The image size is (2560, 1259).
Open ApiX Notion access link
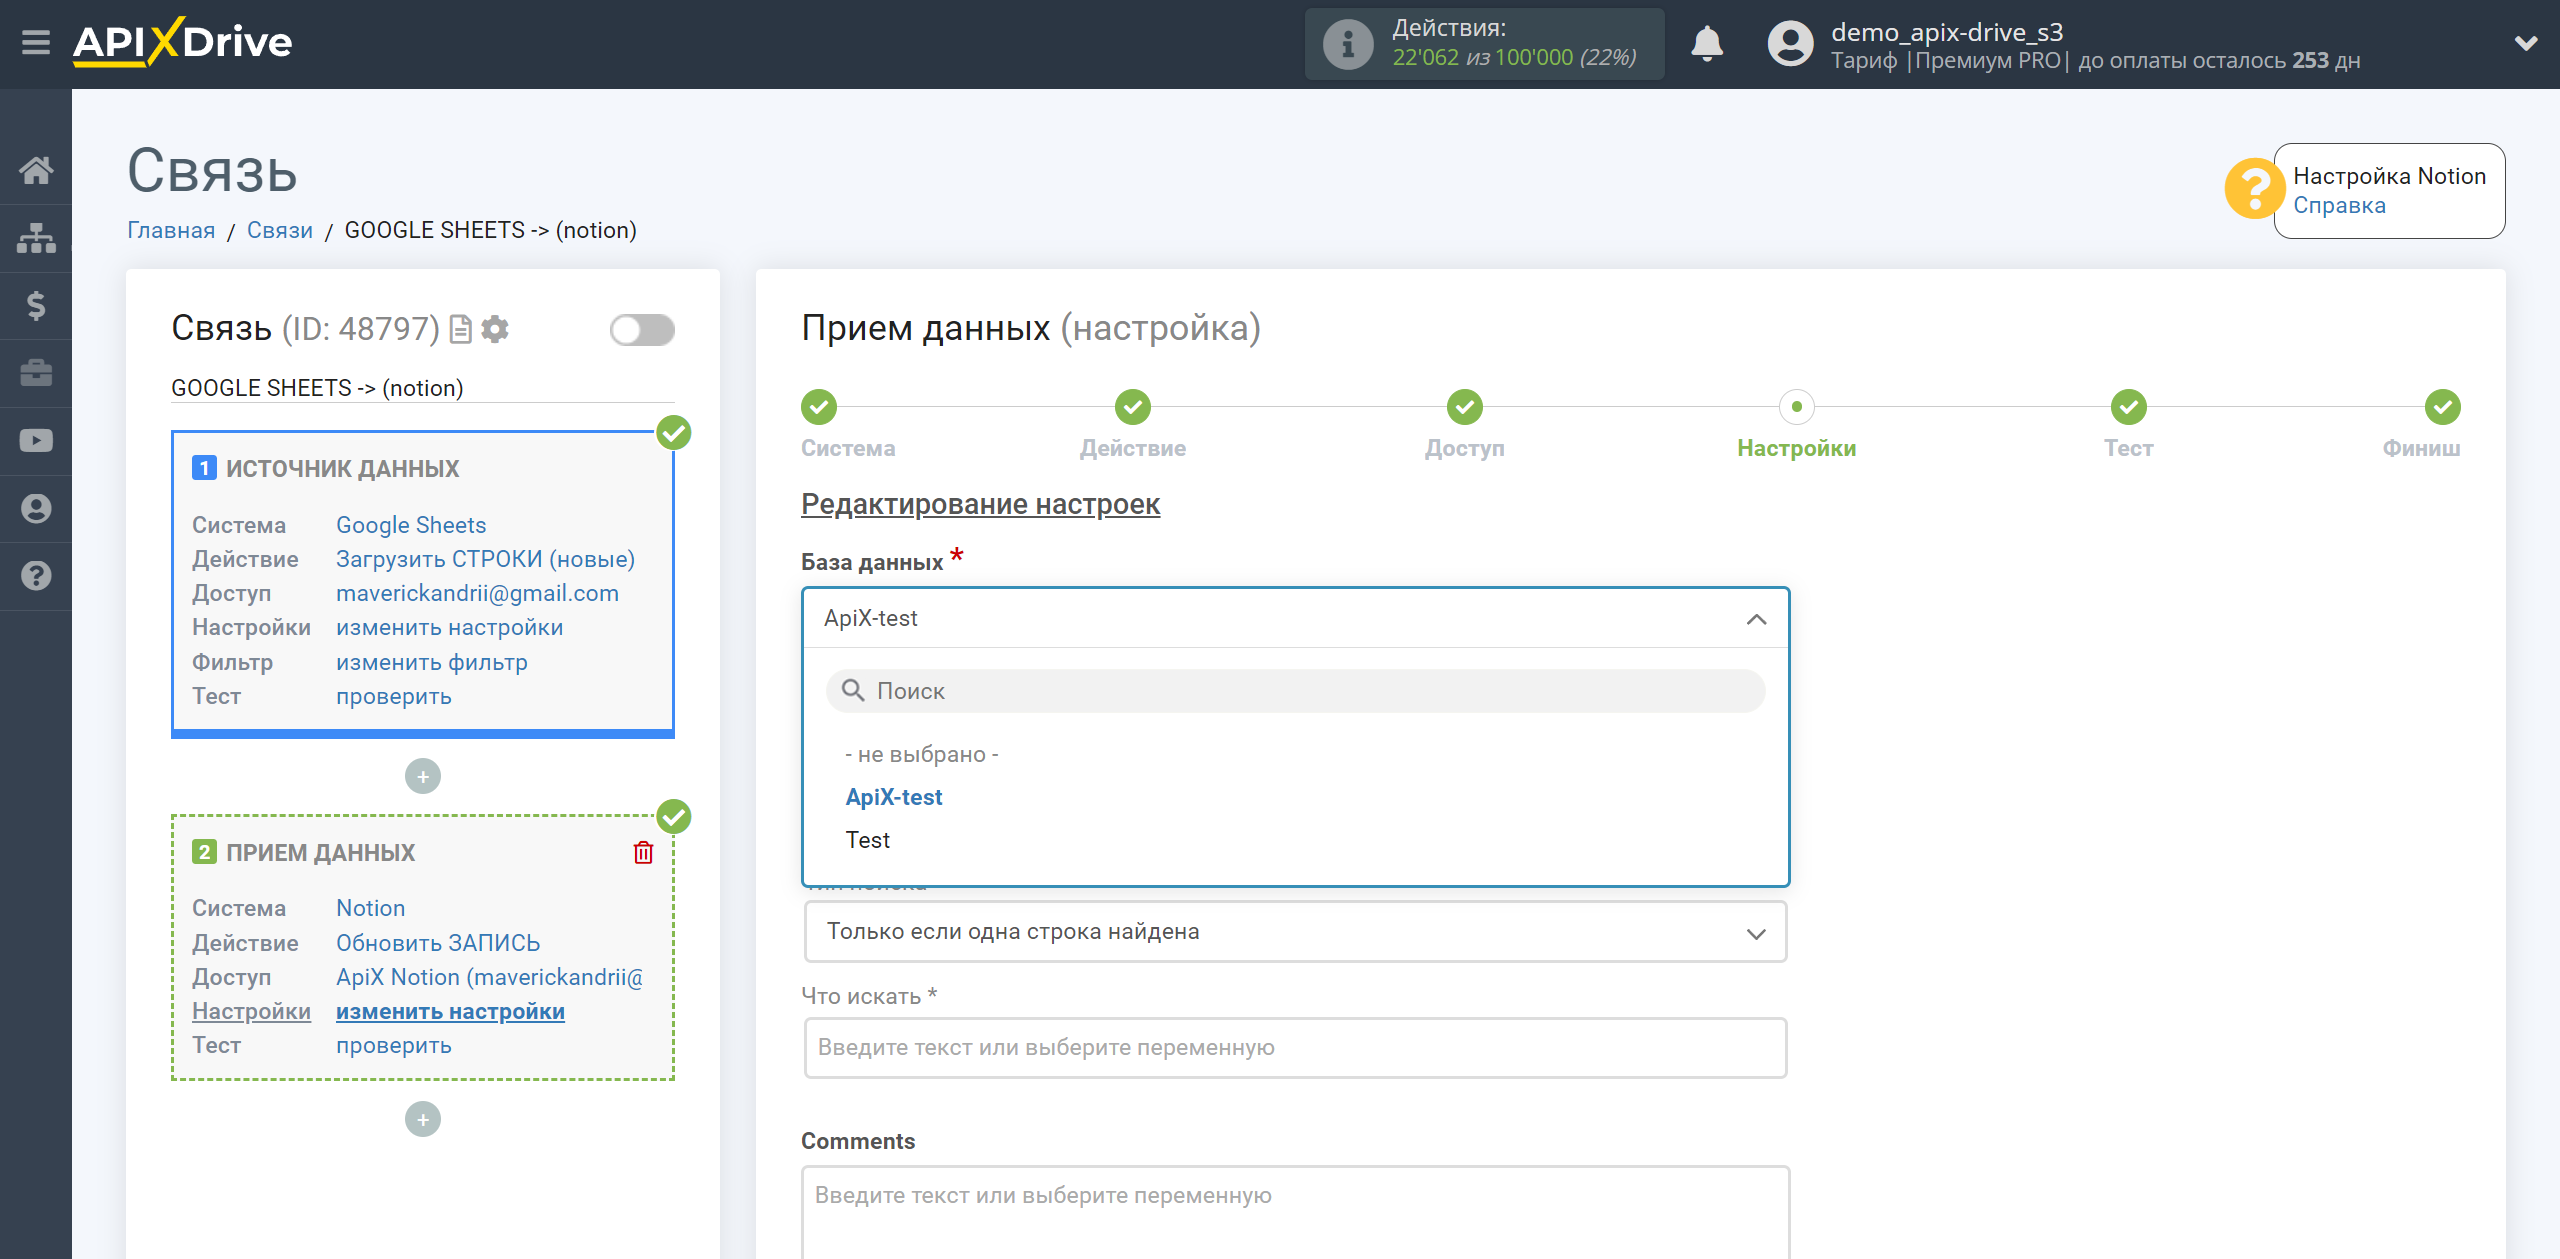[489, 977]
